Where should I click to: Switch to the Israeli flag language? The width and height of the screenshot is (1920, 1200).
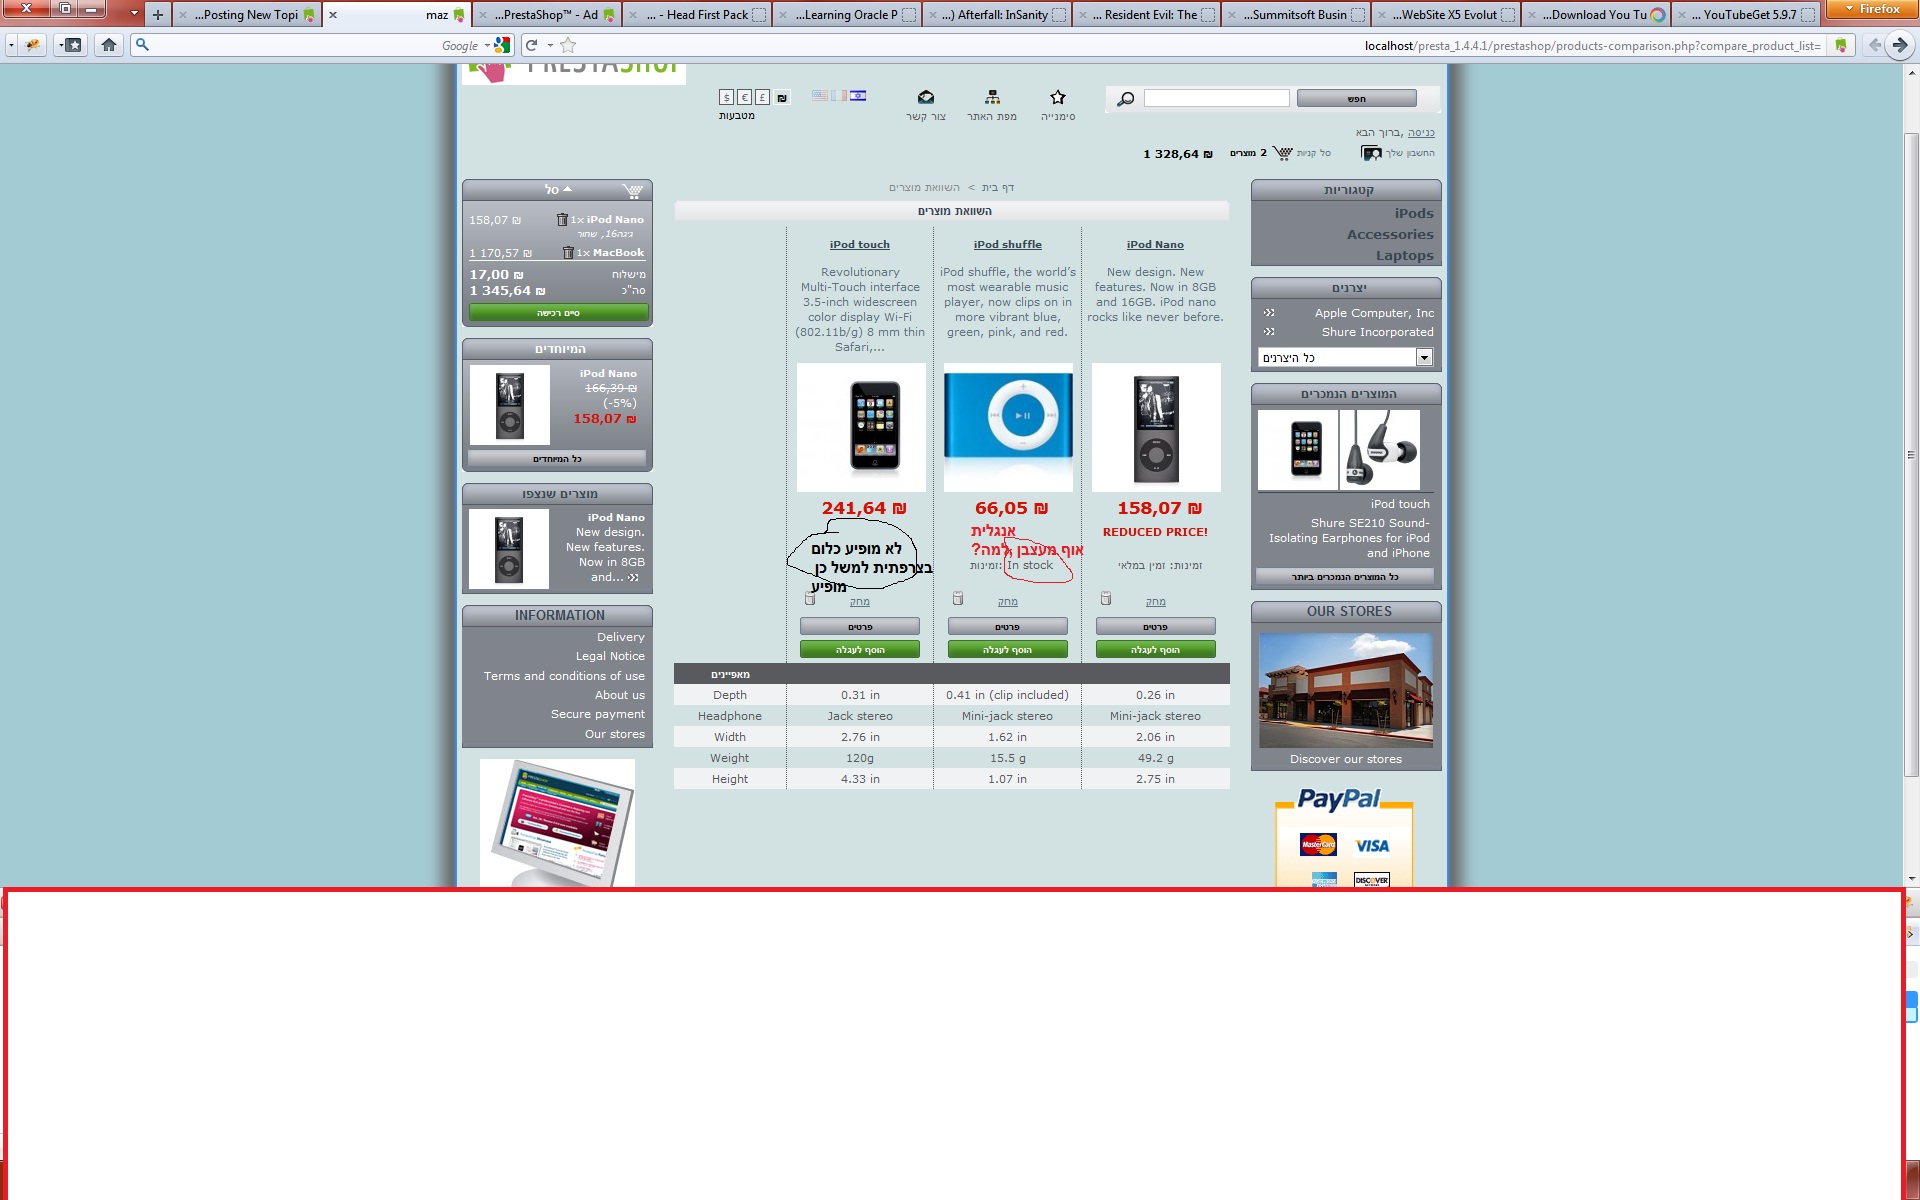tap(858, 96)
